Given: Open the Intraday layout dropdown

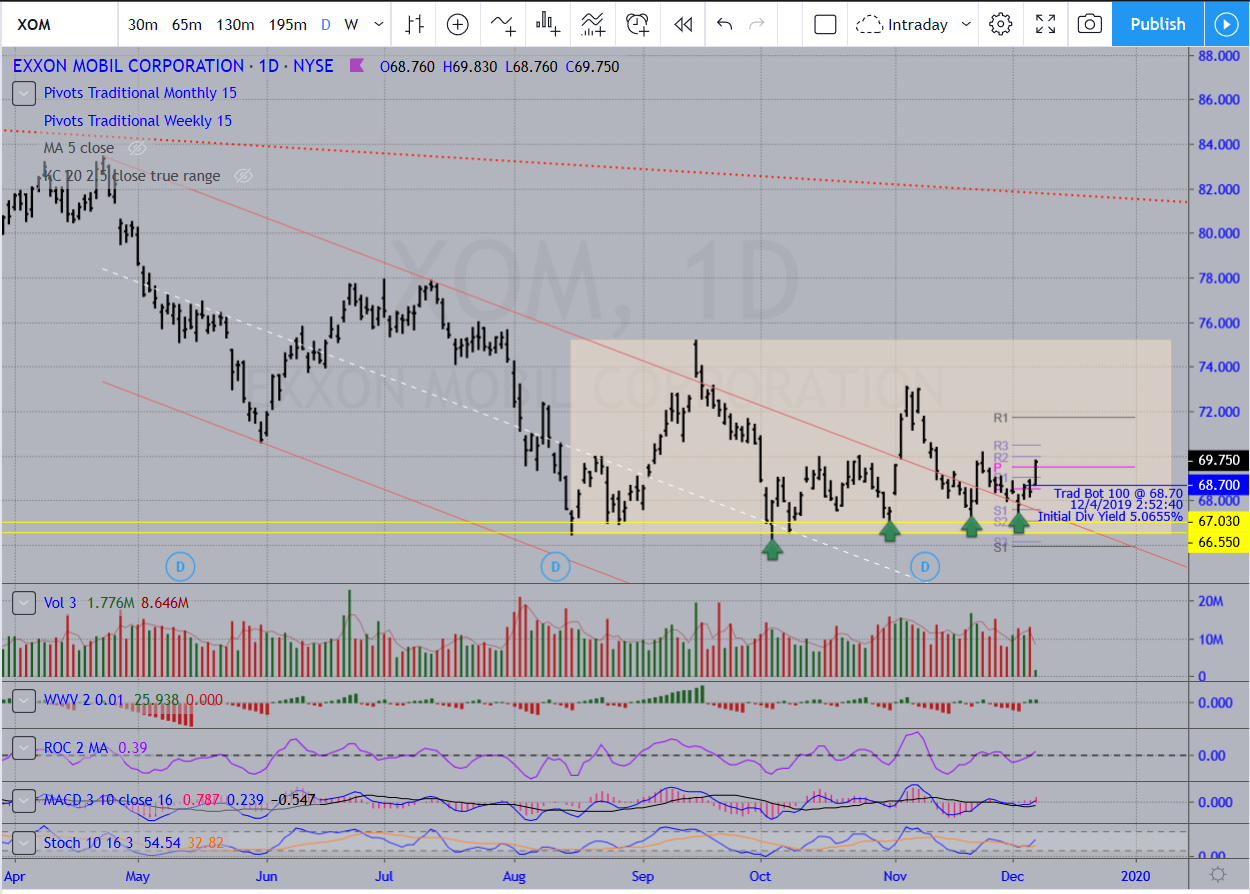Looking at the screenshot, I should [x=911, y=24].
